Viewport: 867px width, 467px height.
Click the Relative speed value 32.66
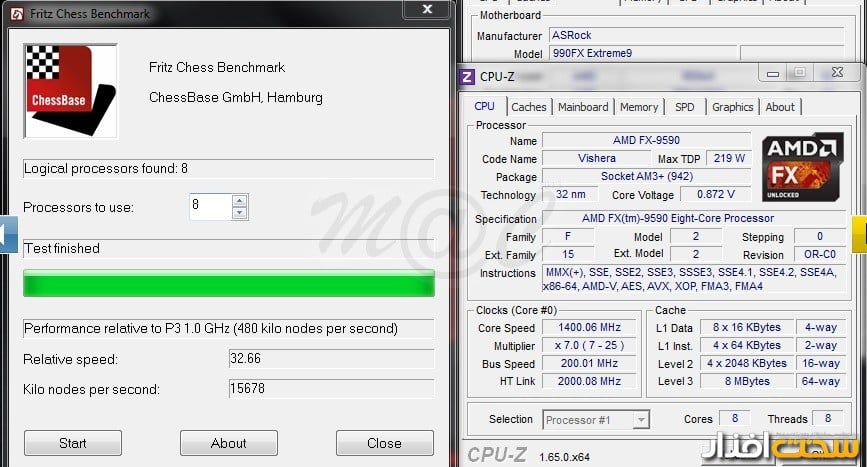332,359
